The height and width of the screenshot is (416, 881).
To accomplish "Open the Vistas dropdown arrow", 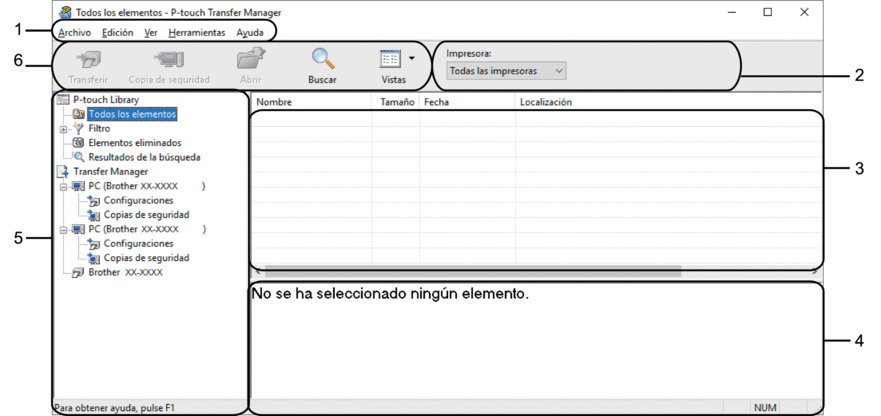I will [x=411, y=58].
